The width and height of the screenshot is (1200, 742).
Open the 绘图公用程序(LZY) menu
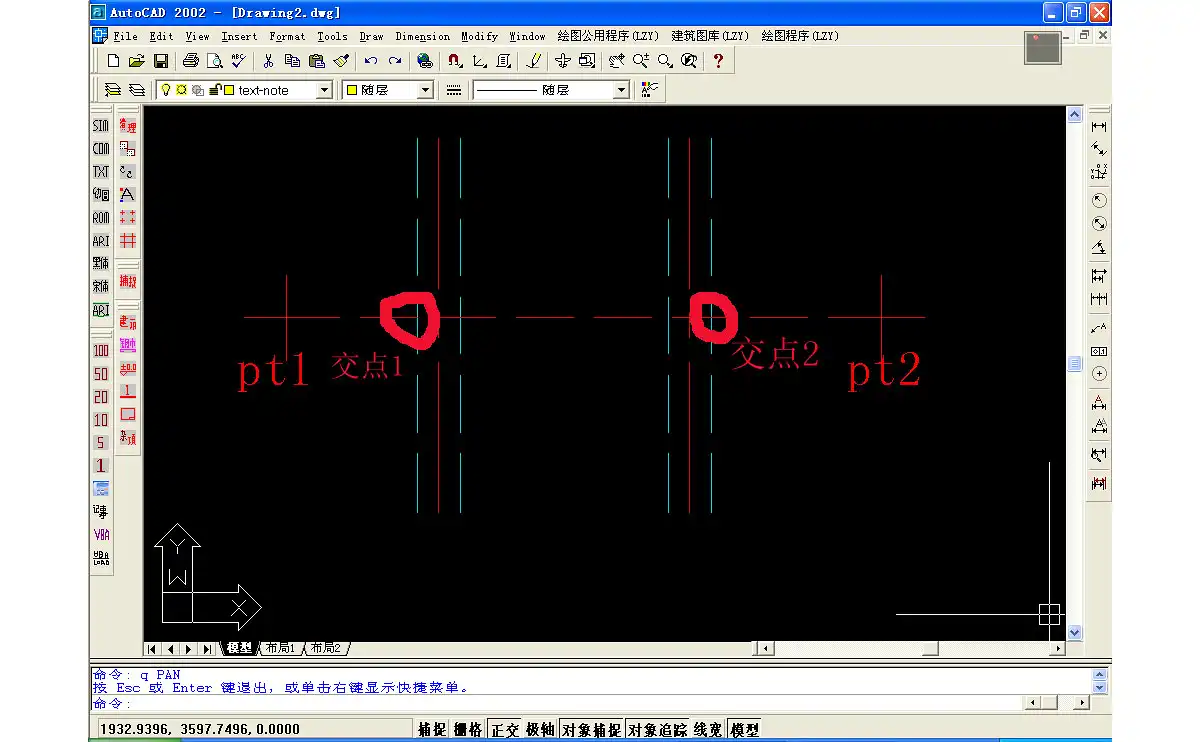click(x=608, y=36)
